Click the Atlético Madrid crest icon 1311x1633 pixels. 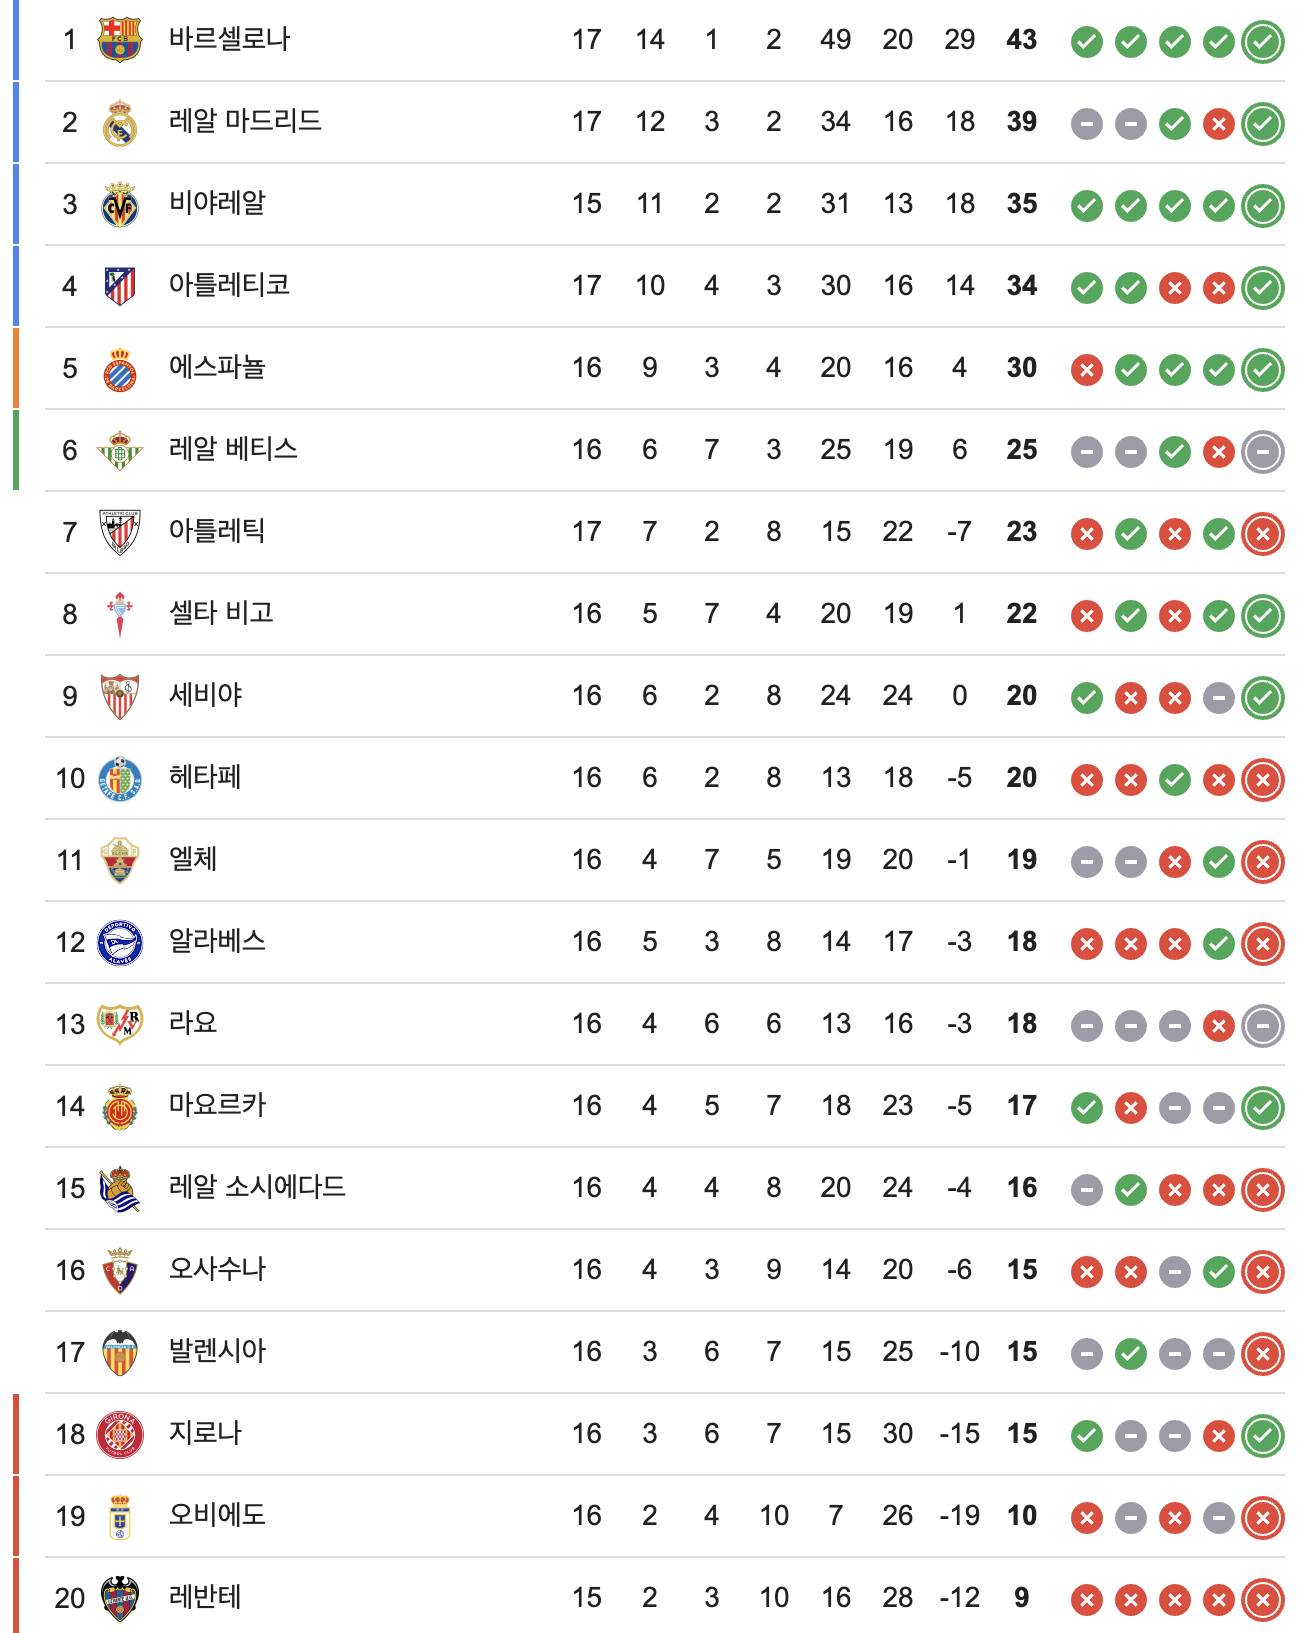[x=119, y=287]
